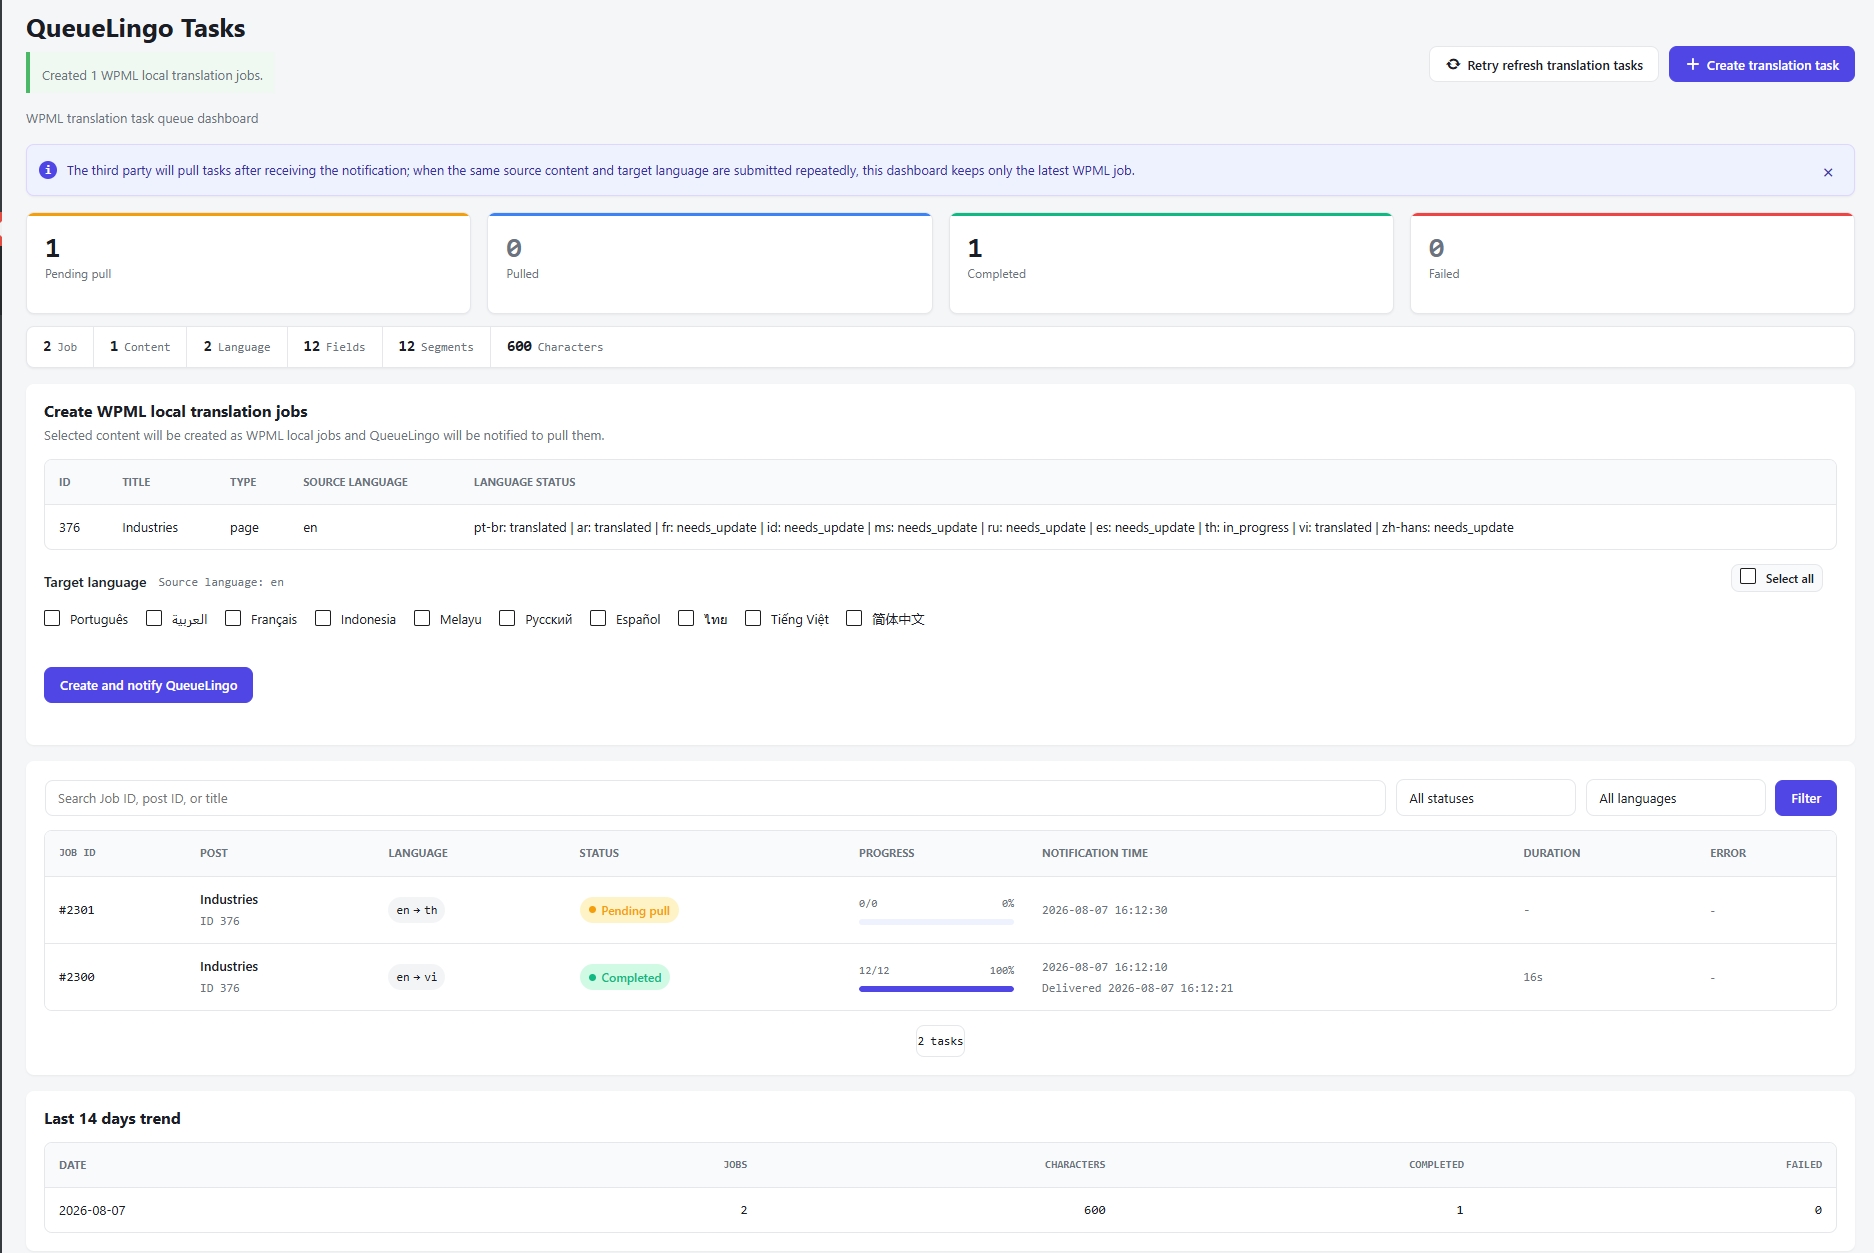Click the refresh icon in Retry button
Screen dimensions: 1874x1253
point(1453,64)
